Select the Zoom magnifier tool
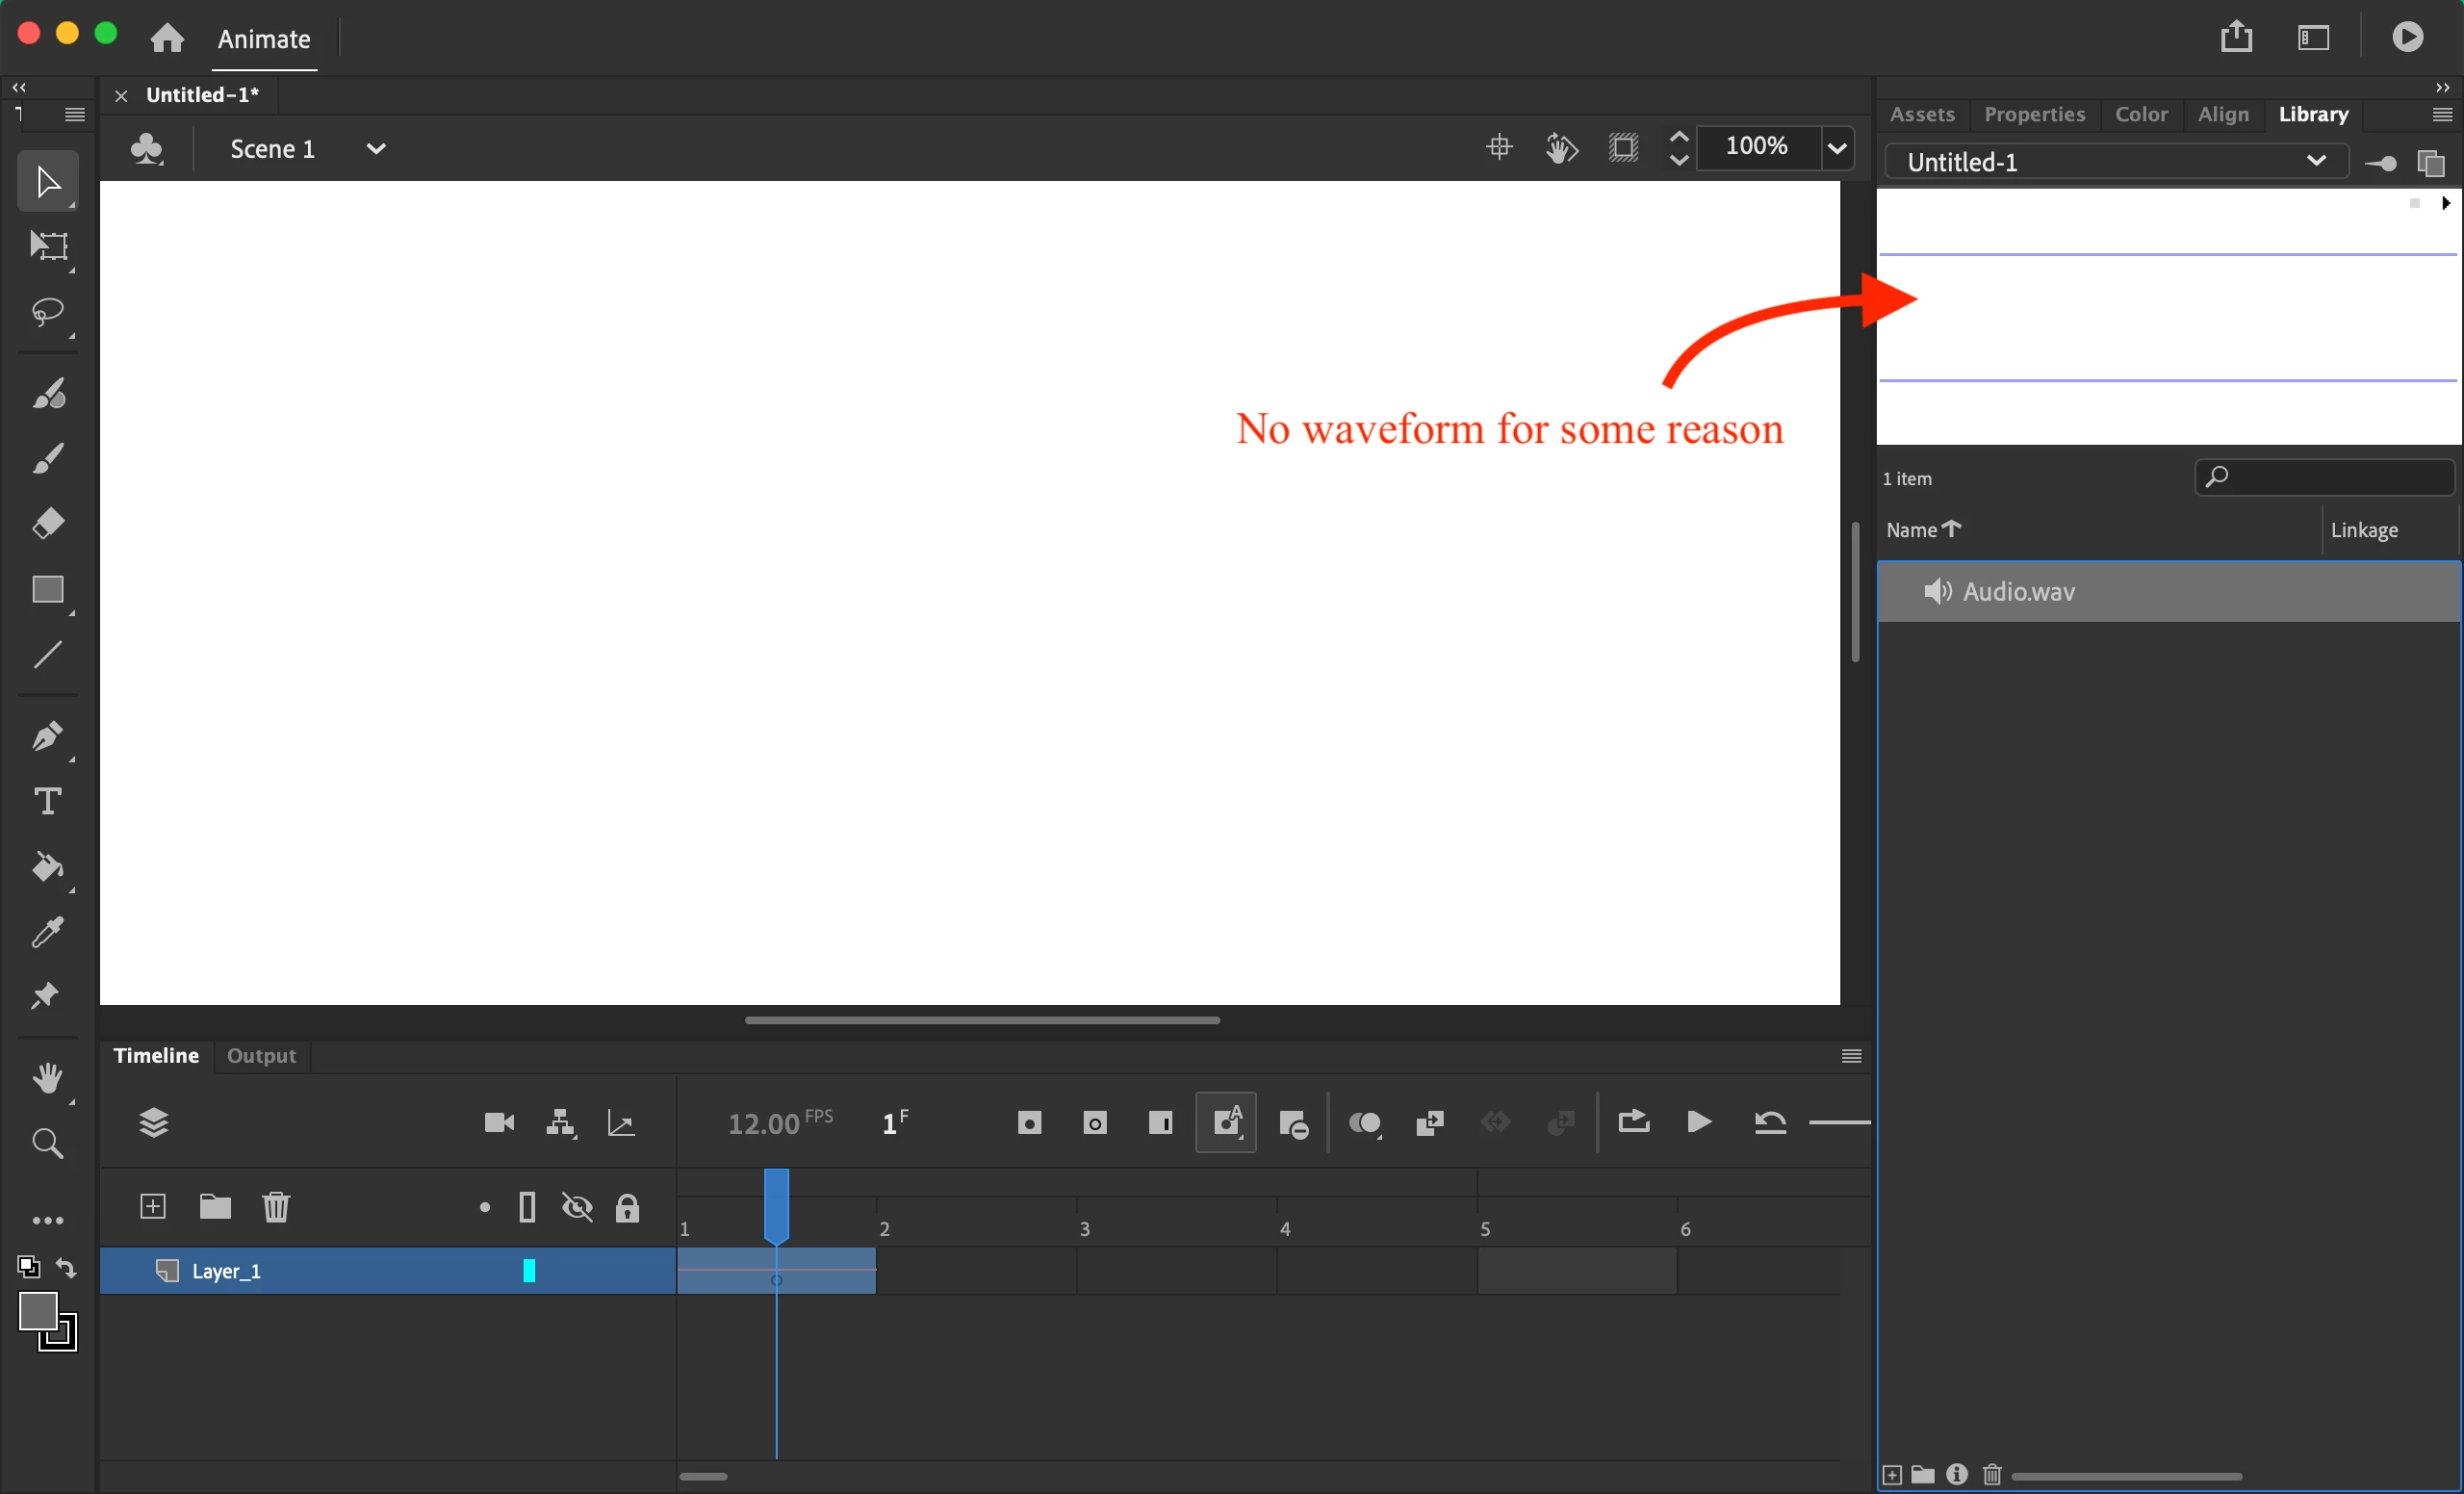The image size is (2464, 1494). (x=47, y=1143)
